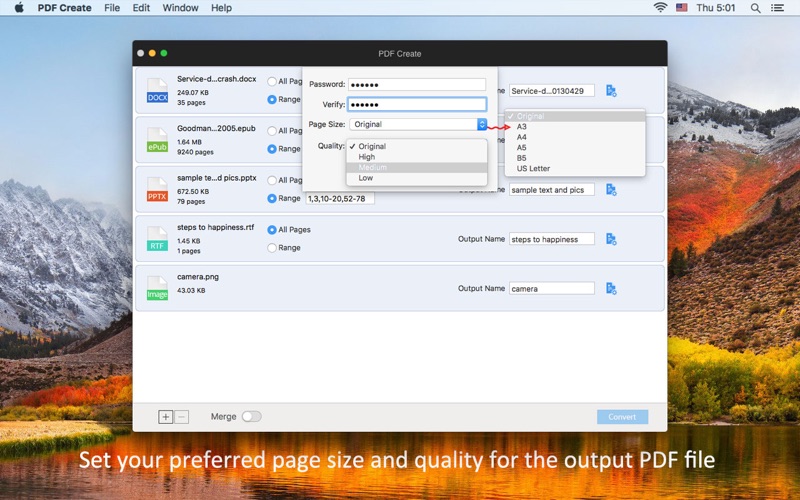
Task: Select All Pages for steps to happiness.rtf
Action: coord(272,230)
